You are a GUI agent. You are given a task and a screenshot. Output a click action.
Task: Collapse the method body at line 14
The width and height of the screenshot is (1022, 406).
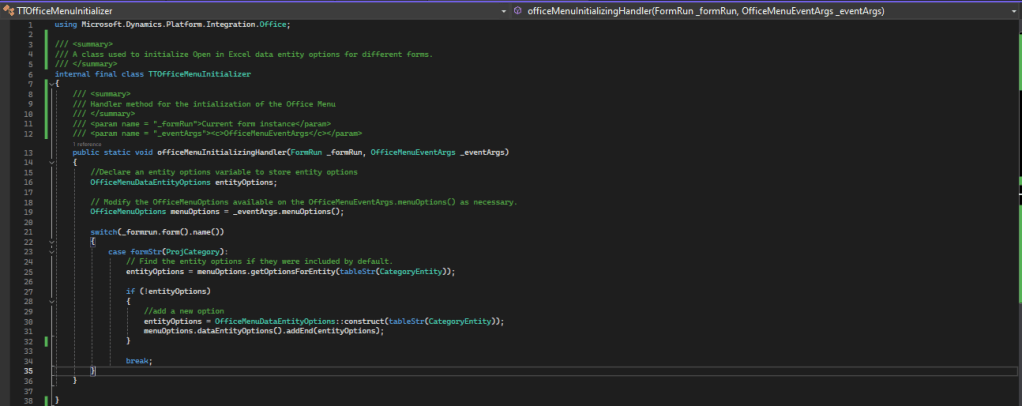pyautogui.click(x=50, y=162)
